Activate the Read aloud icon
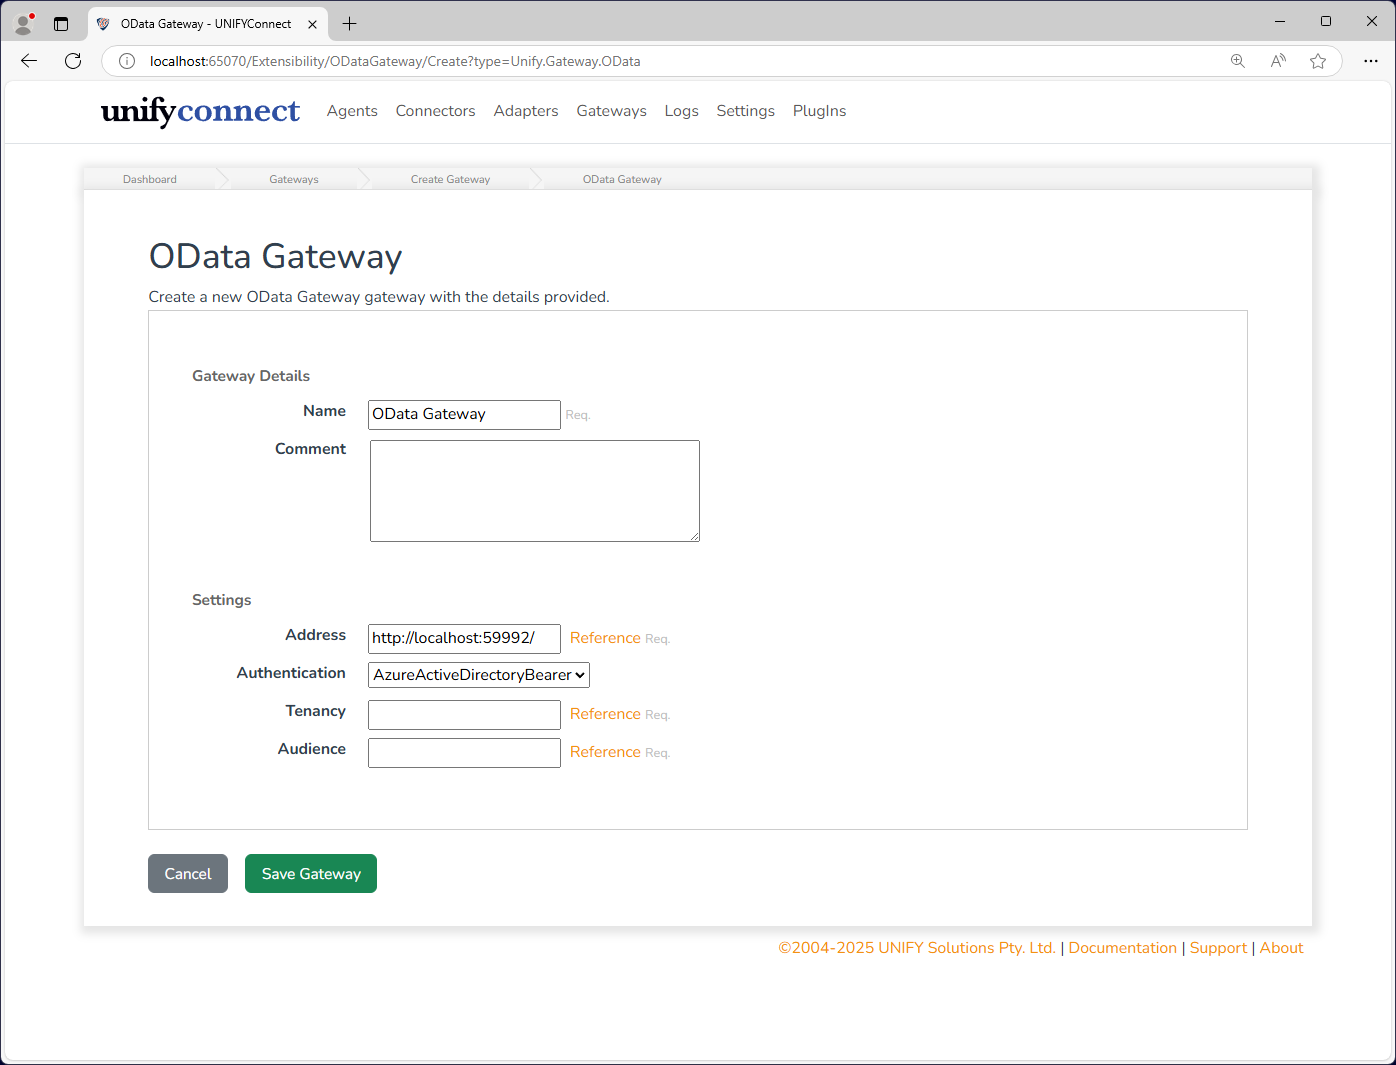 pyautogui.click(x=1278, y=61)
